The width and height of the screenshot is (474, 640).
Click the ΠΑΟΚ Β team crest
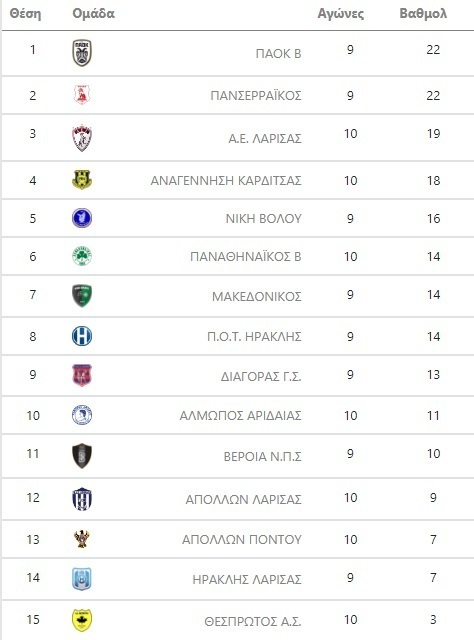tap(82, 53)
